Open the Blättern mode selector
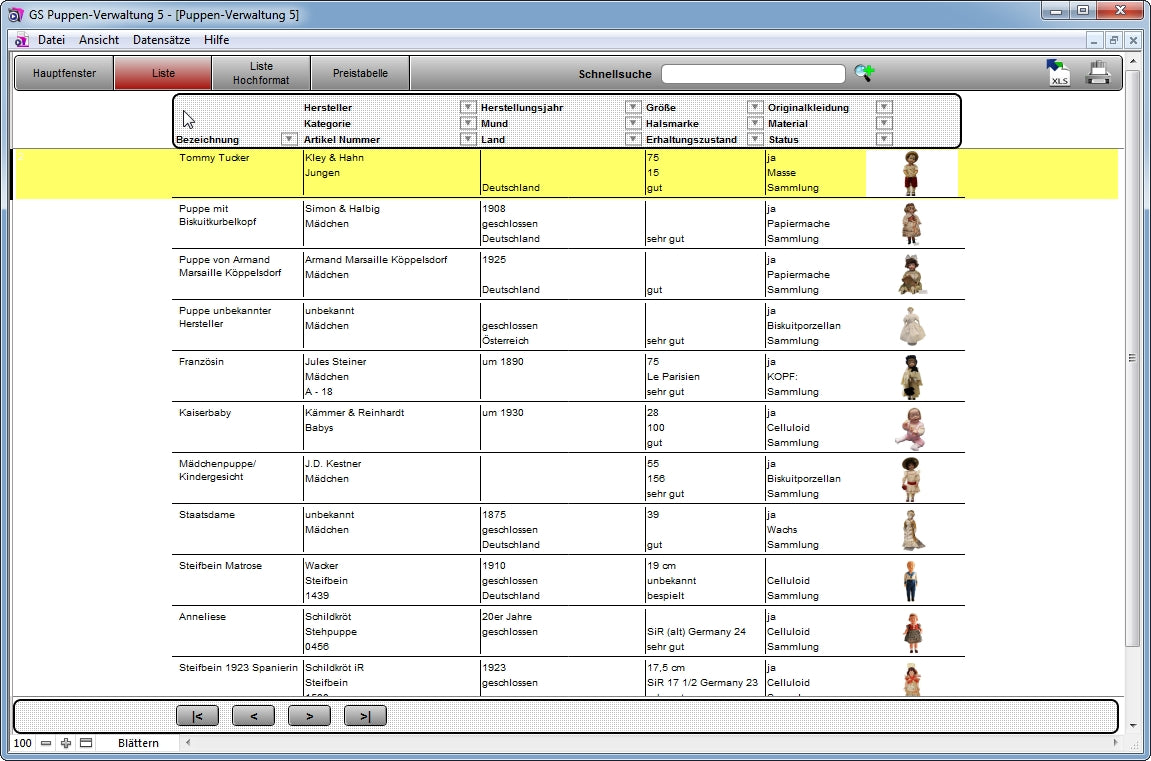The height and width of the screenshot is (761, 1151). click(138, 743)
